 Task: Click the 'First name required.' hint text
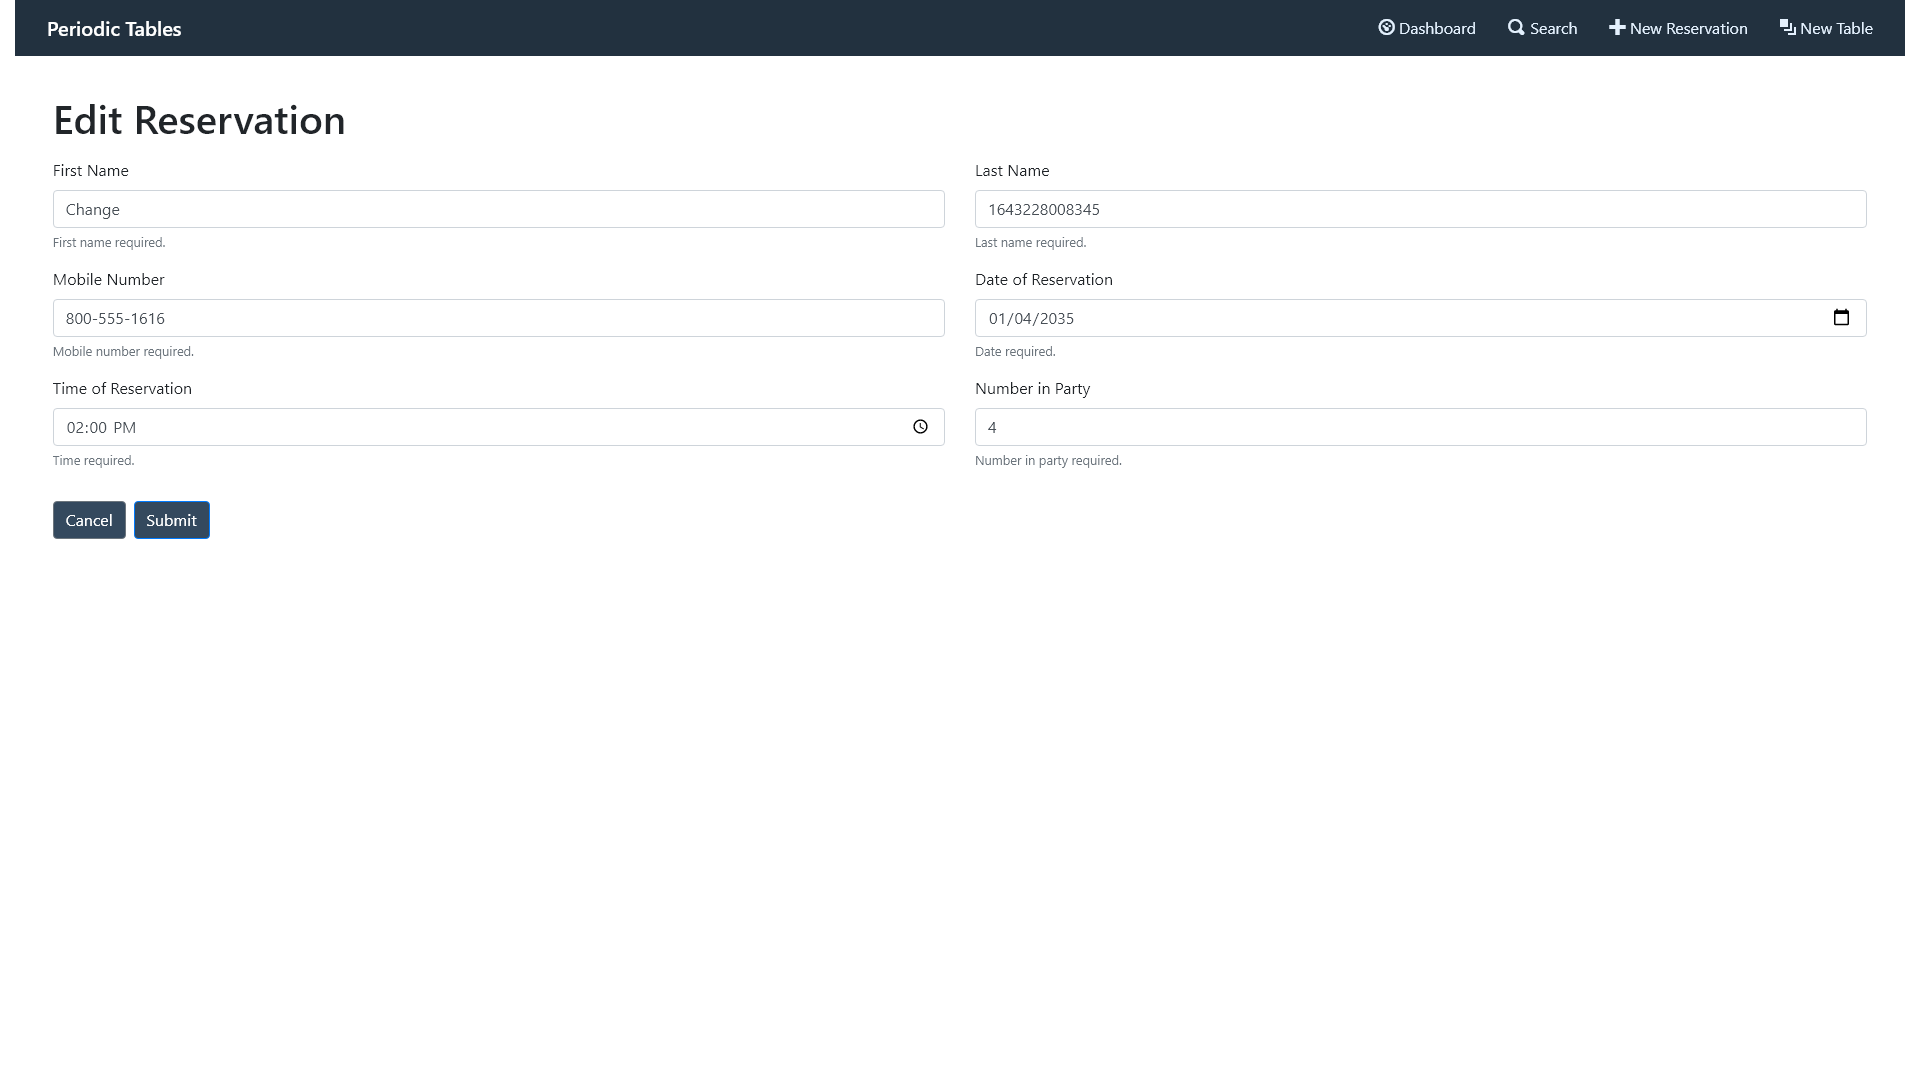[x=109, y=243]
